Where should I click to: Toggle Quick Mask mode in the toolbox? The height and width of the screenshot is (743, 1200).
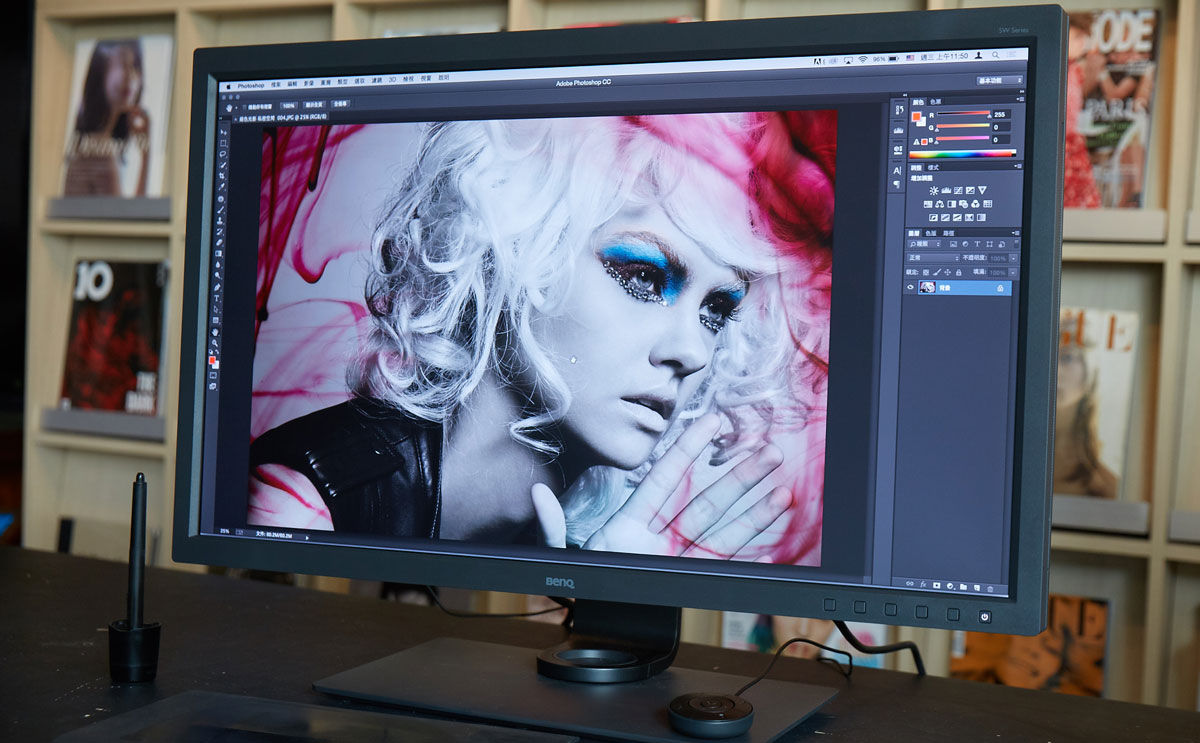[213, 376]
